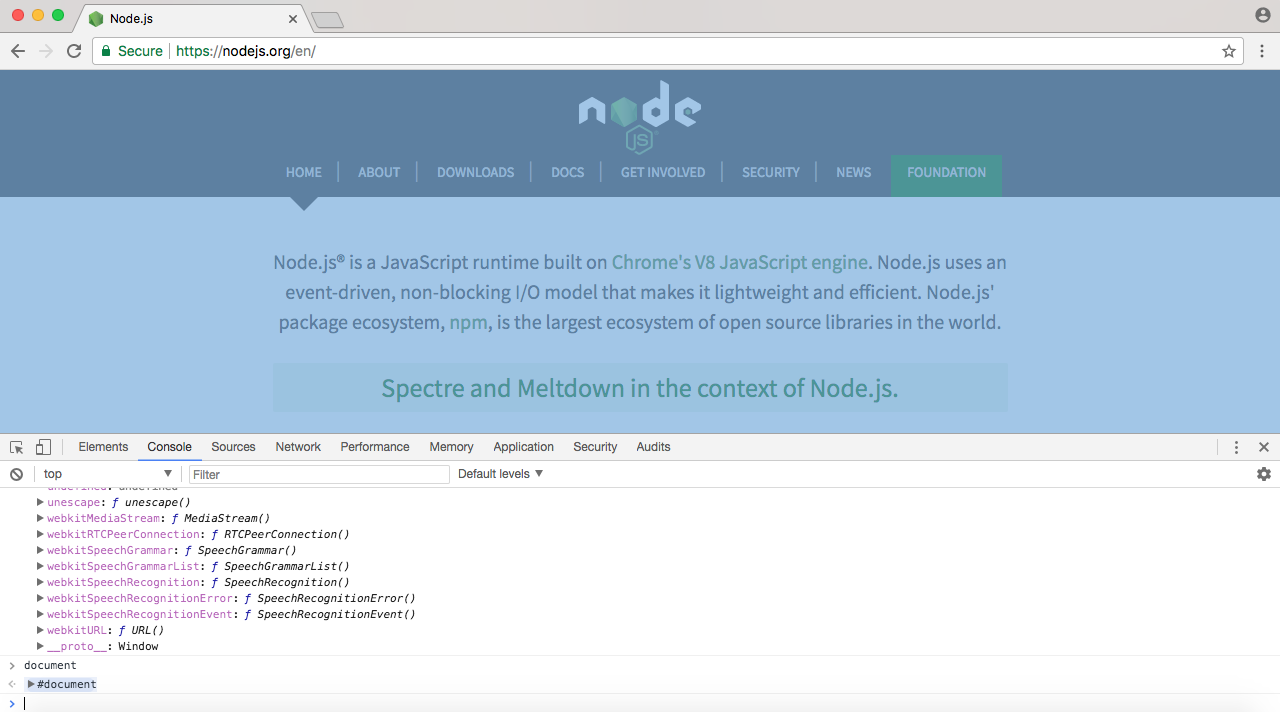Image resolution: width=1280 pixels, height=712 pixels.
Task: Open a new tab button
Action: click(327, 19)
